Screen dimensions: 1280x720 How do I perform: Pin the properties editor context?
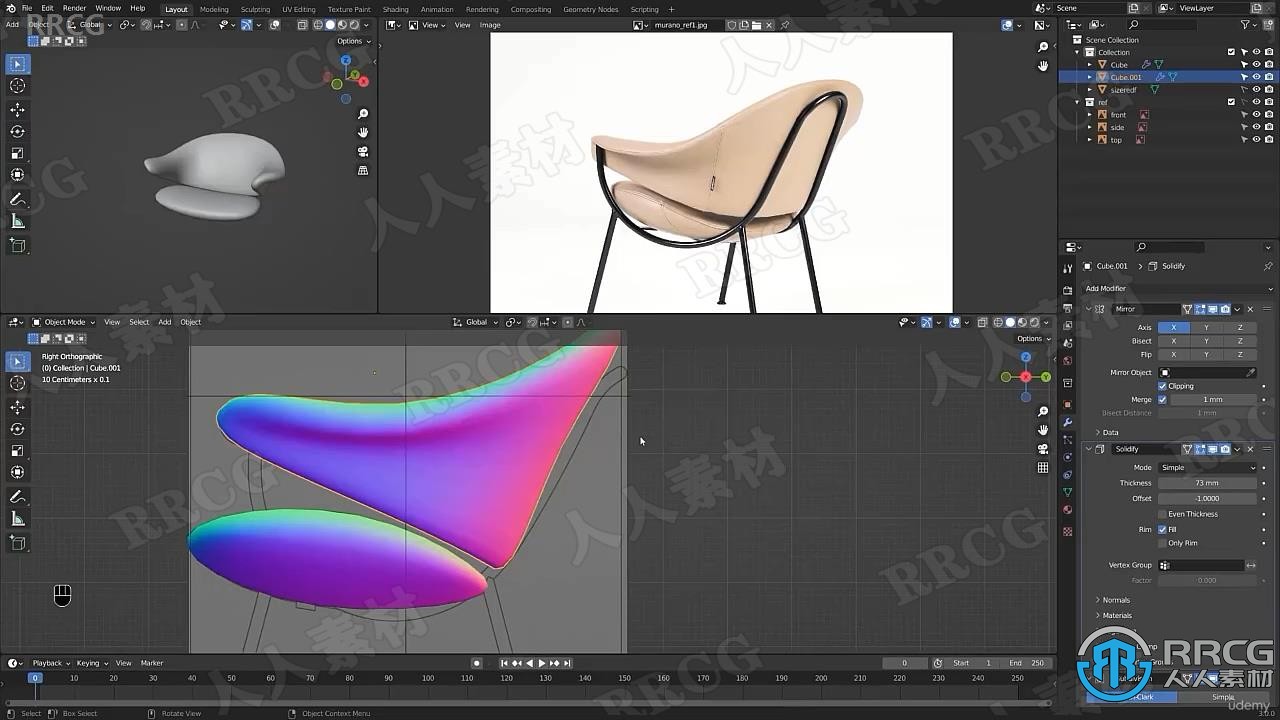[x=1270, y=266]
